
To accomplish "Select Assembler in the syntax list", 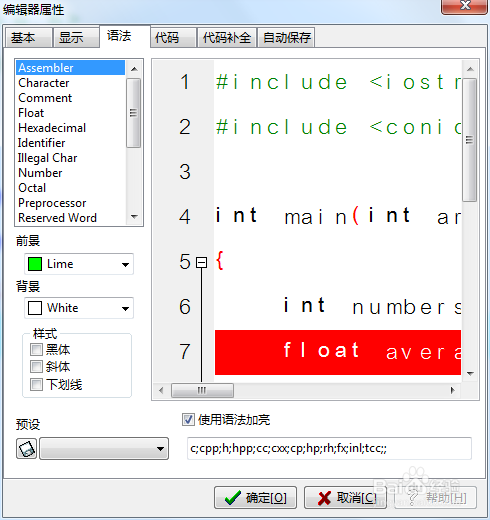I will click(71, 68).
